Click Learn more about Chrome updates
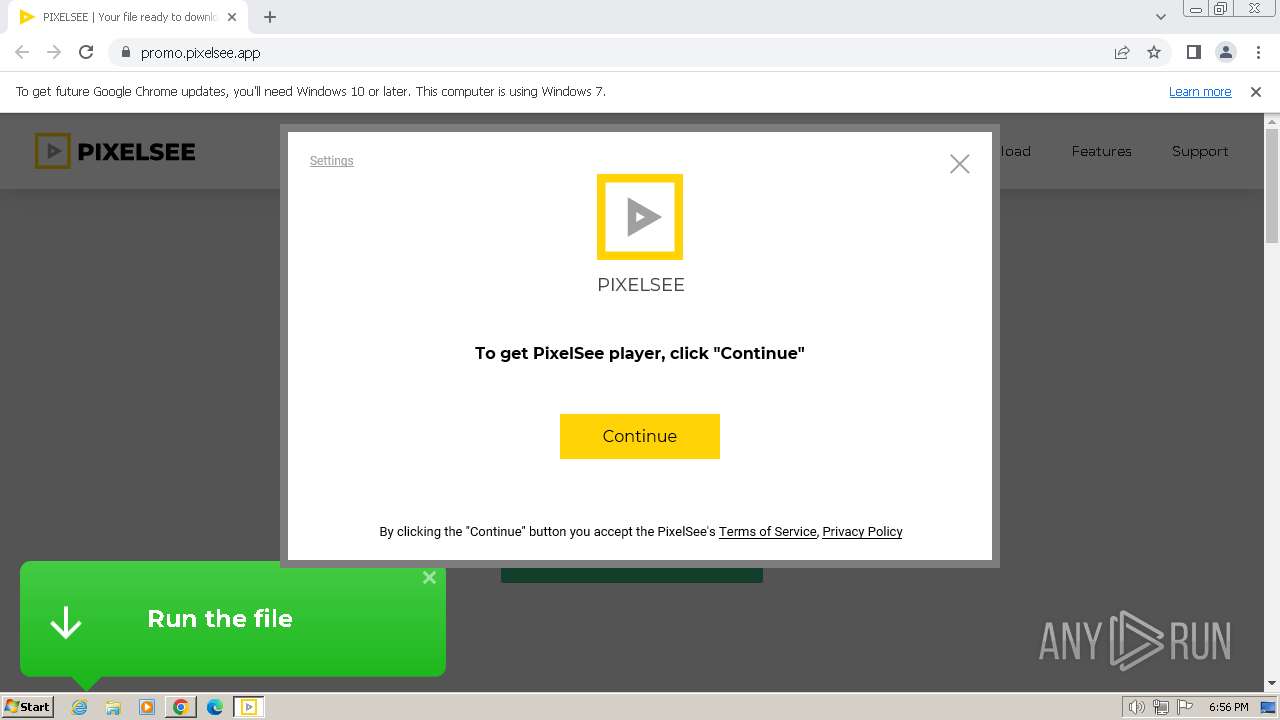 click(1200, 92)
